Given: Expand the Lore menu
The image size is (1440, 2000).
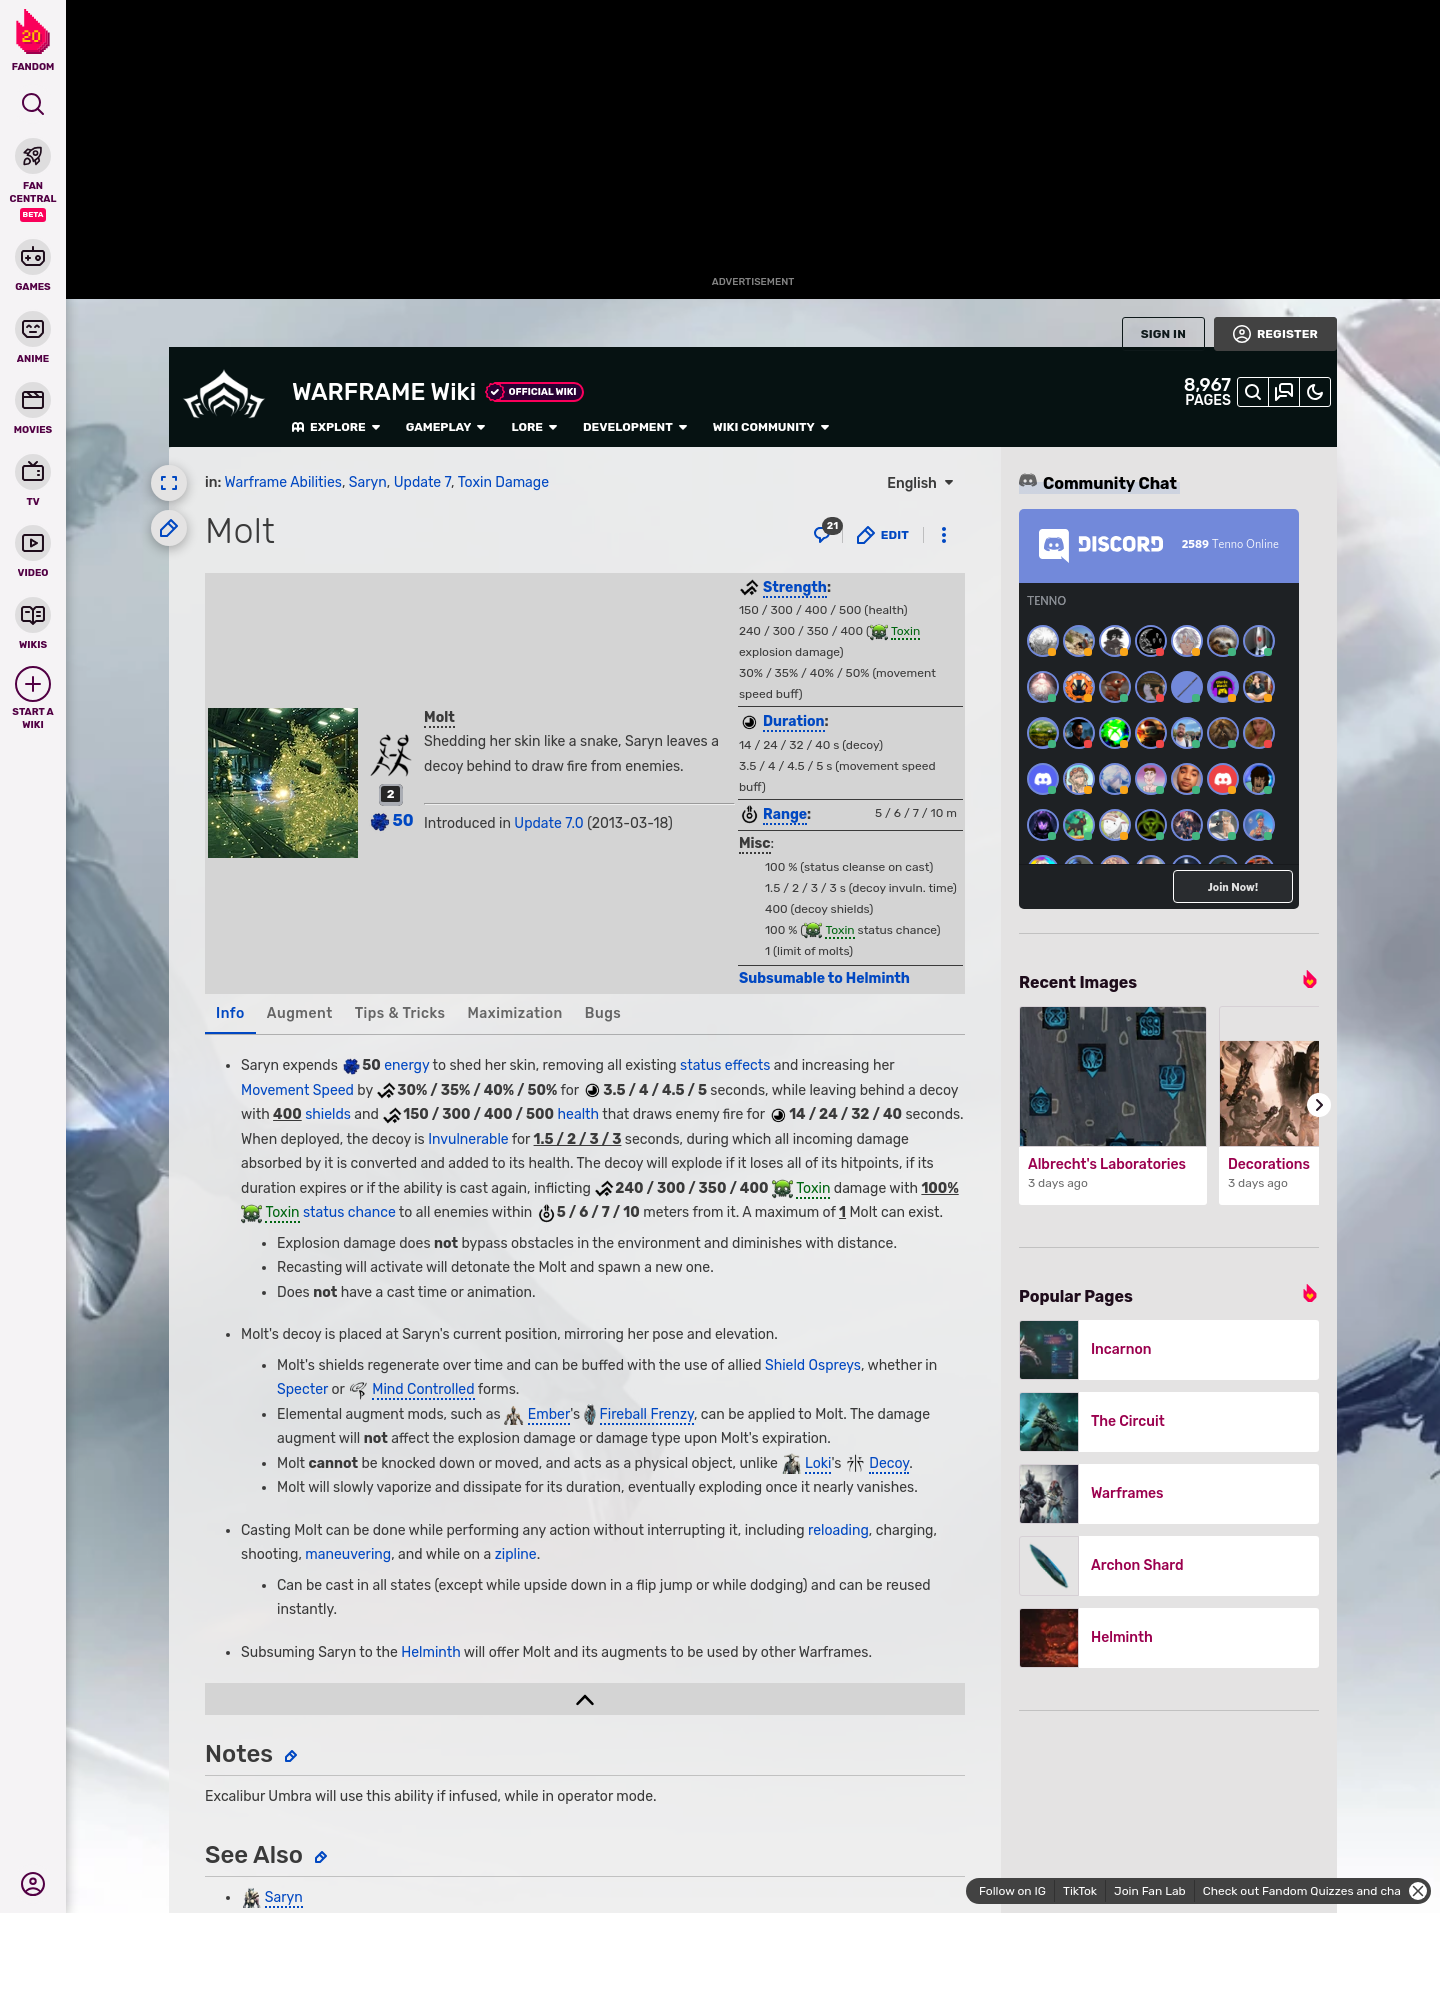Looking at the screenshot, I should pos(534,427).
